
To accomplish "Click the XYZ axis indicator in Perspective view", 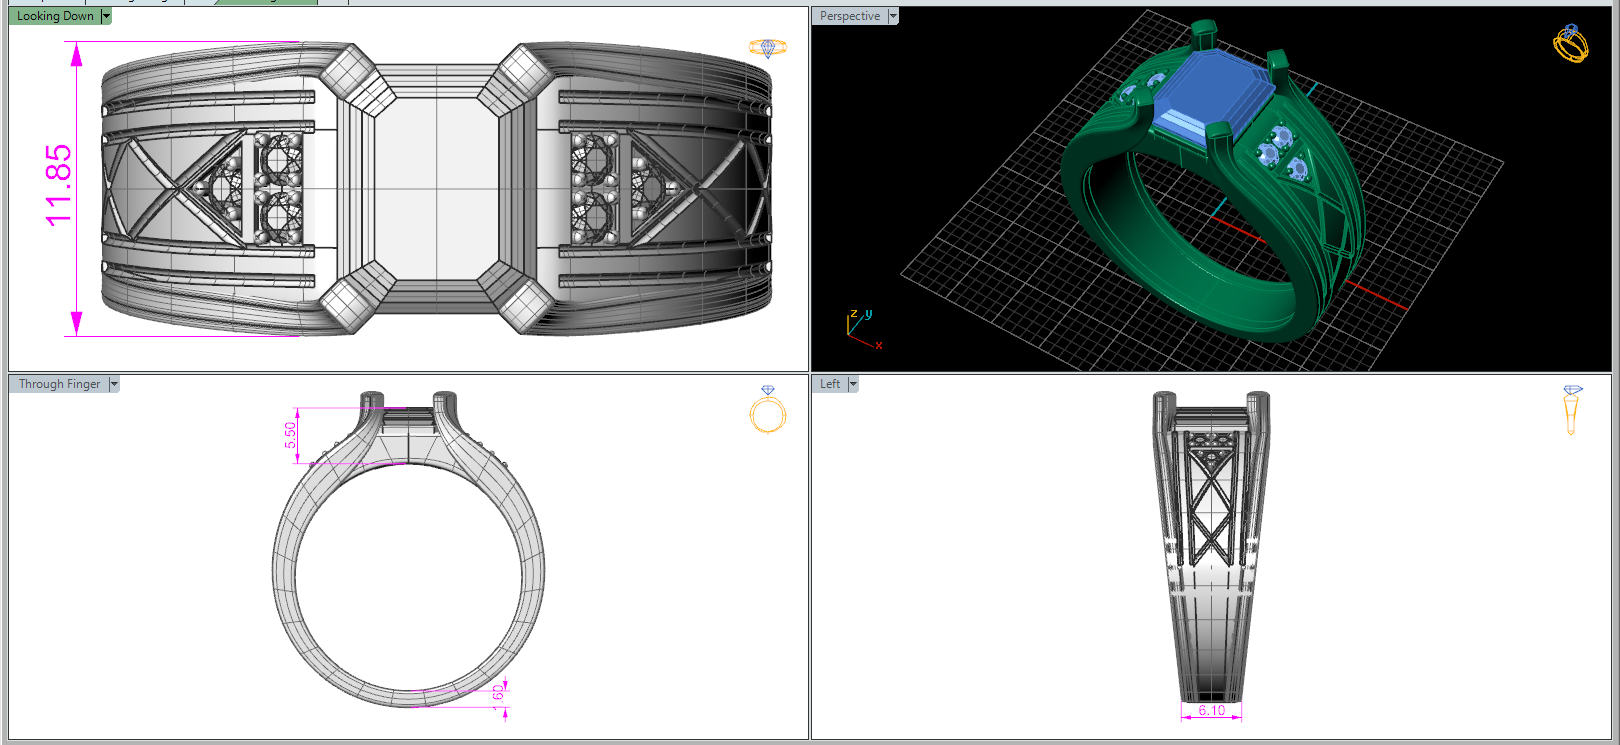I will 864,328.
